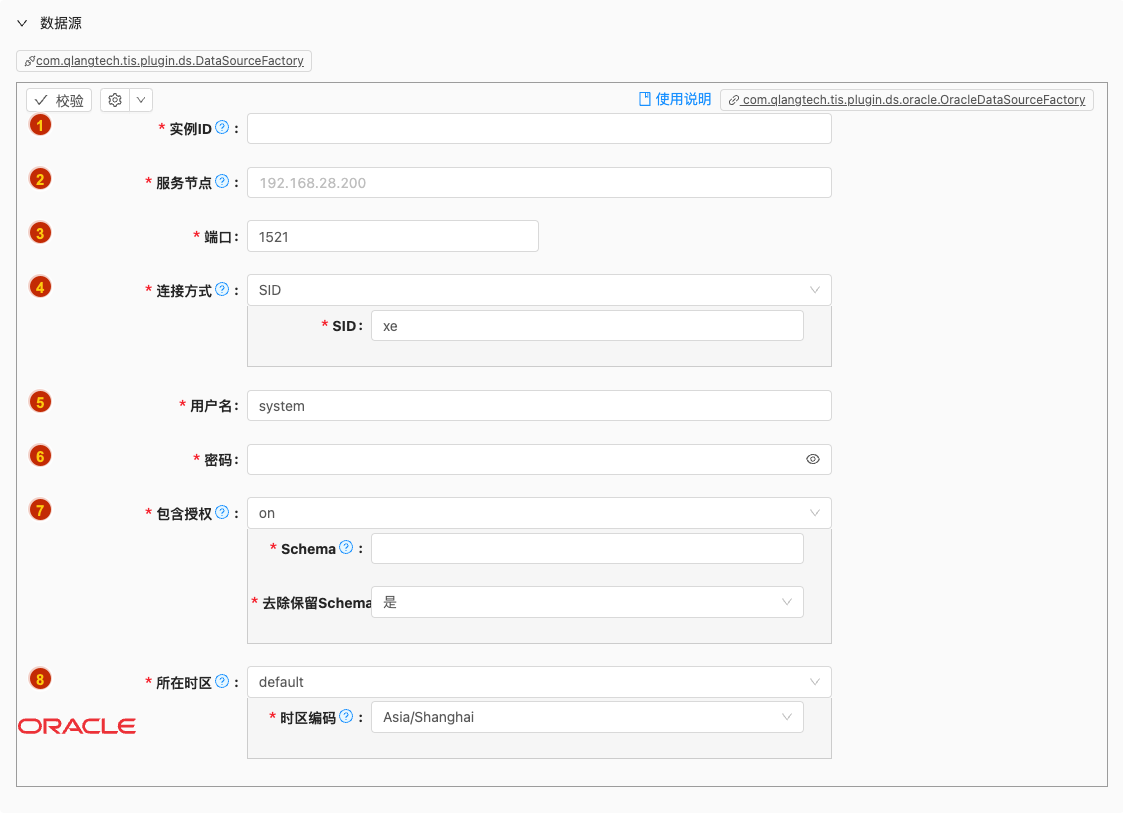
Task: Open the 使用说明 usage link
Action: [x=675, y=99]
